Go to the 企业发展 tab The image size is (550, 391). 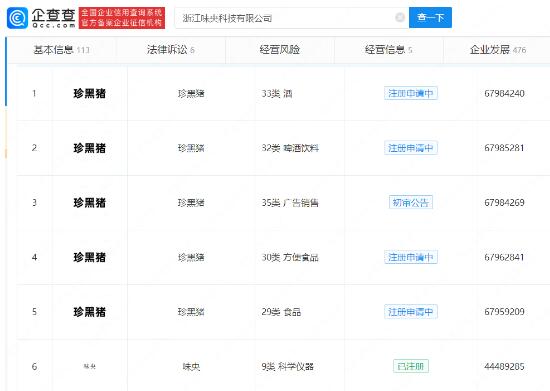click(x=498, y=50)
